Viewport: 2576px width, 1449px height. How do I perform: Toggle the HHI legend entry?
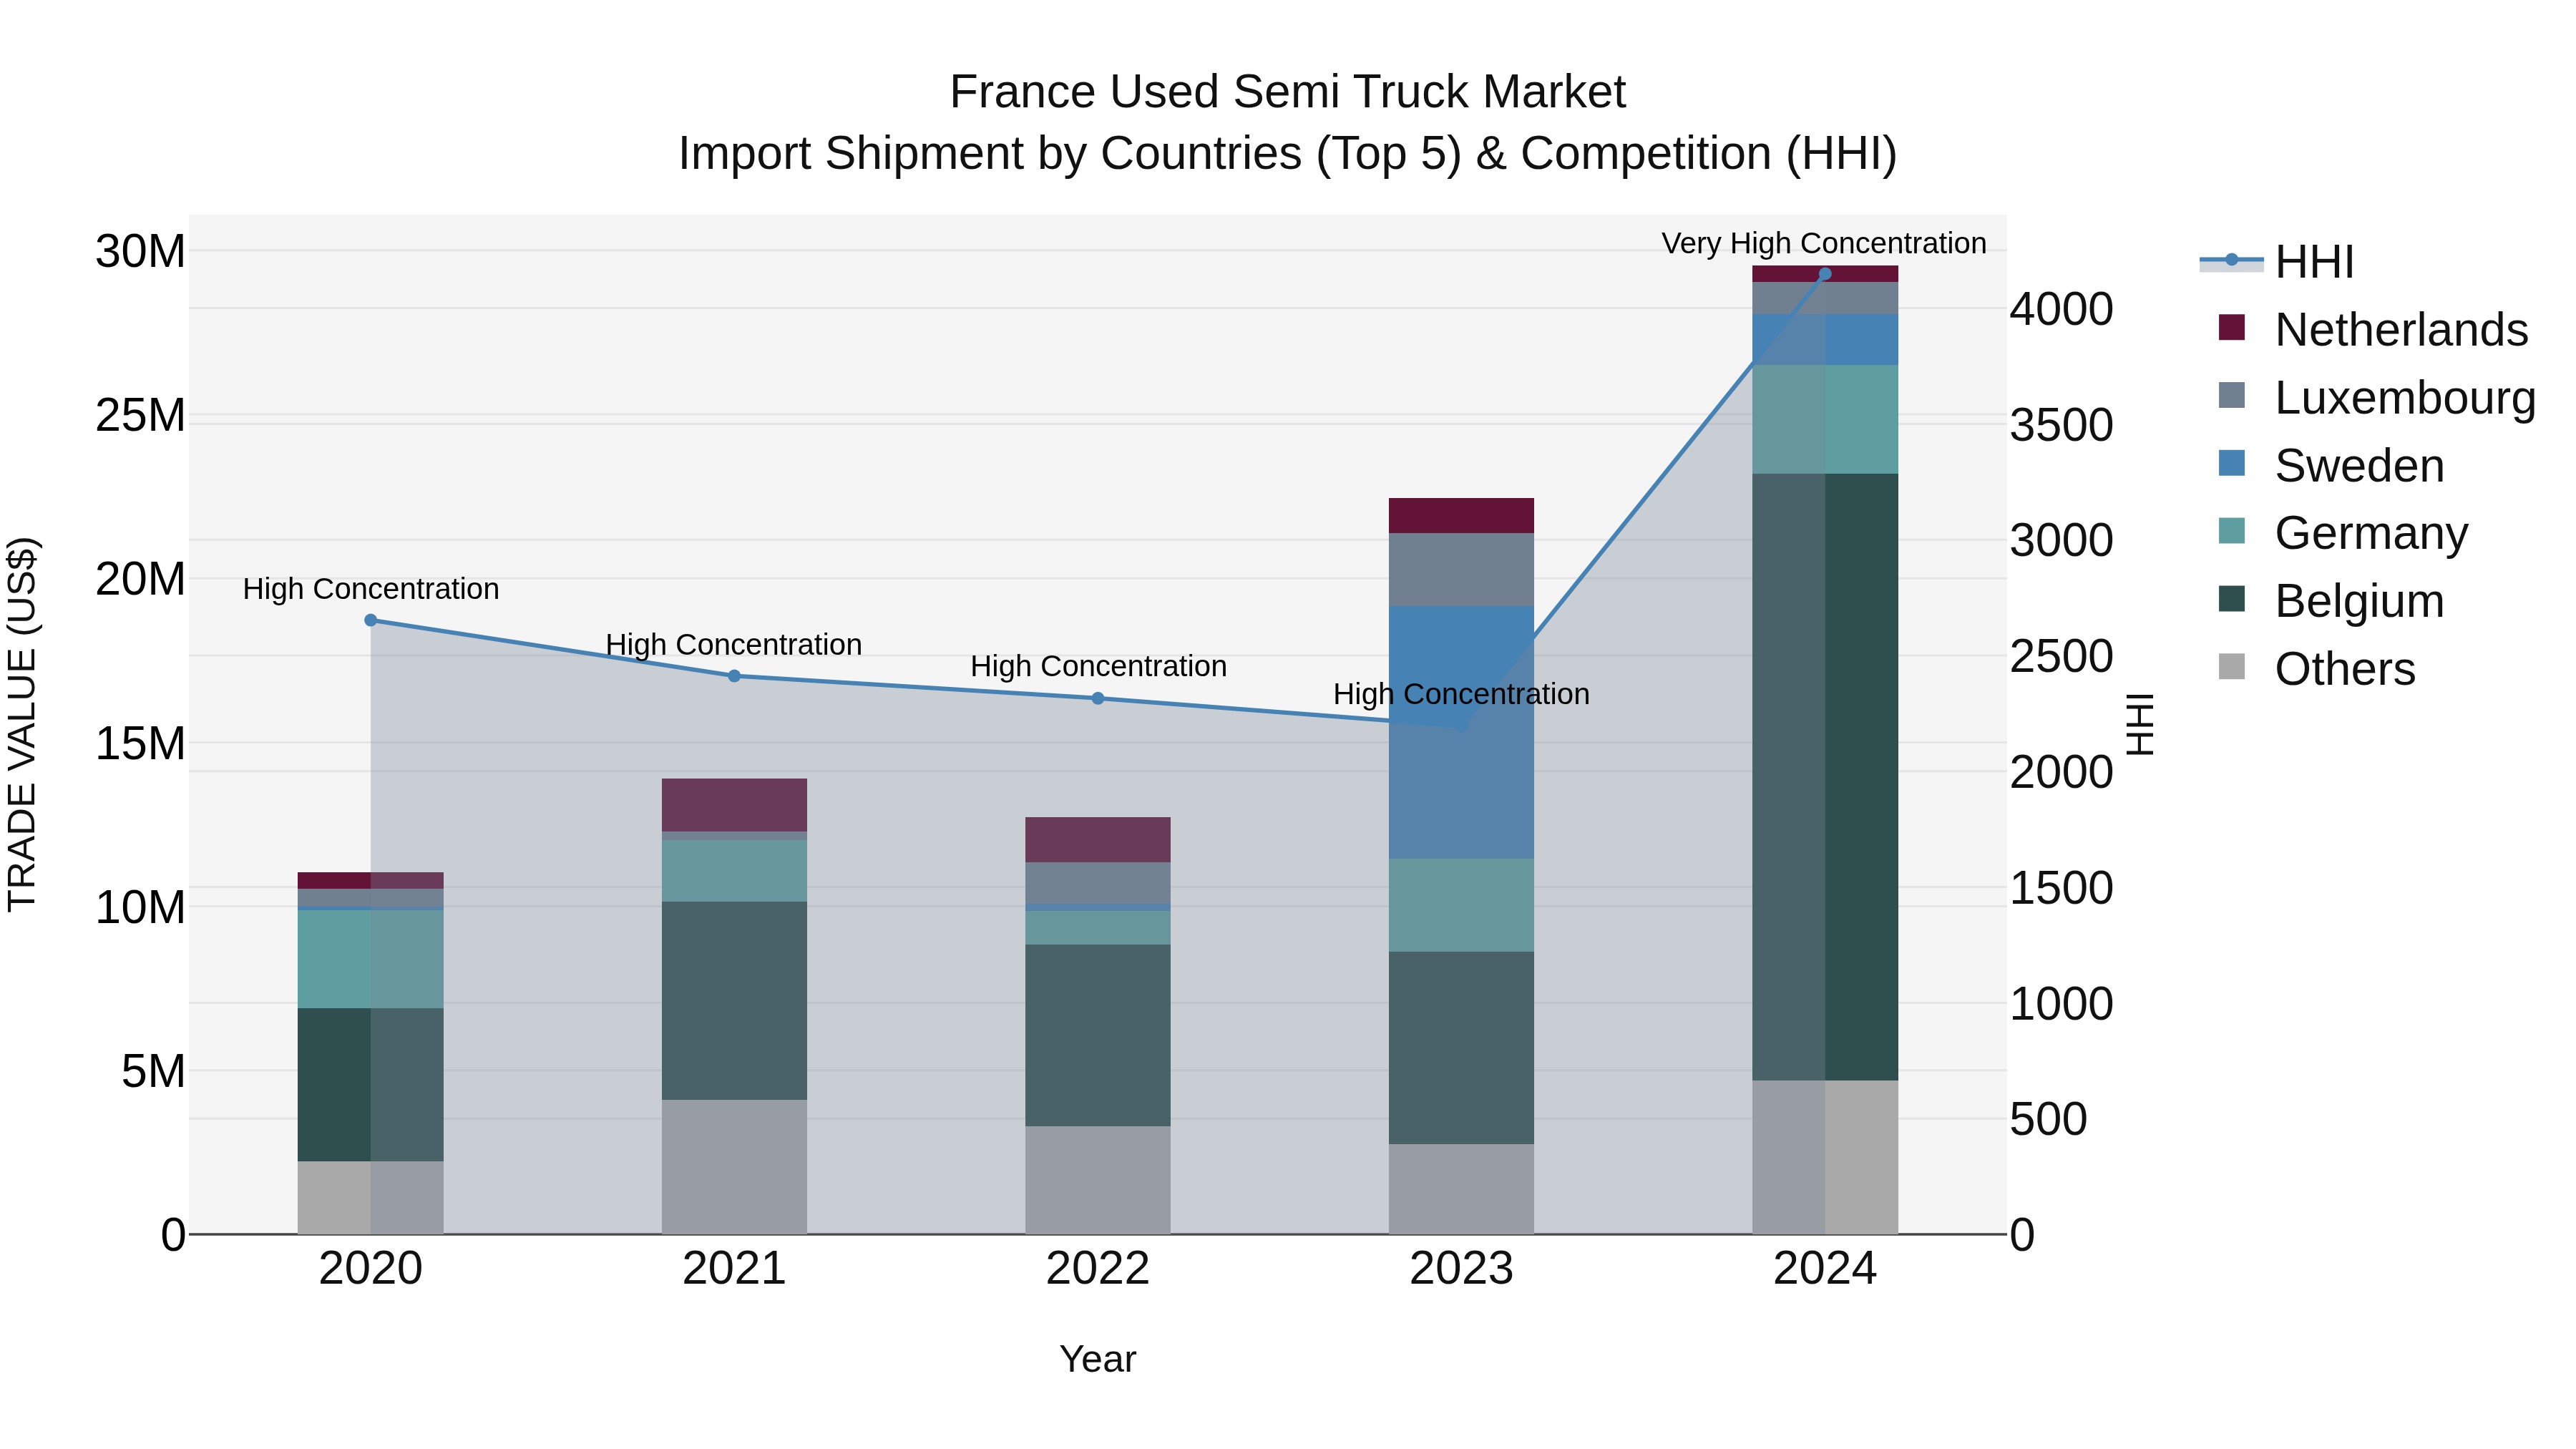pos(2277,262)
